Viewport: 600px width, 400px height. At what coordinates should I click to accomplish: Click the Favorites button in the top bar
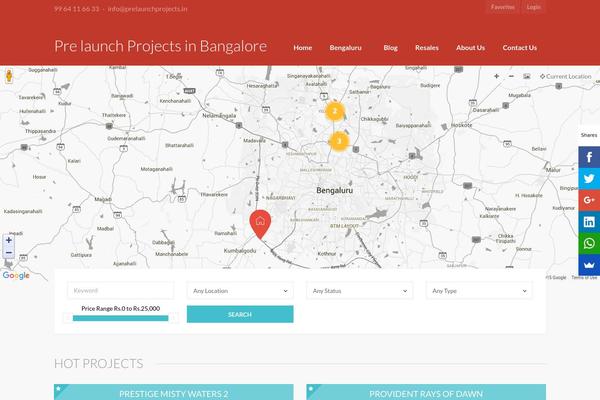(x=502, y=7)
